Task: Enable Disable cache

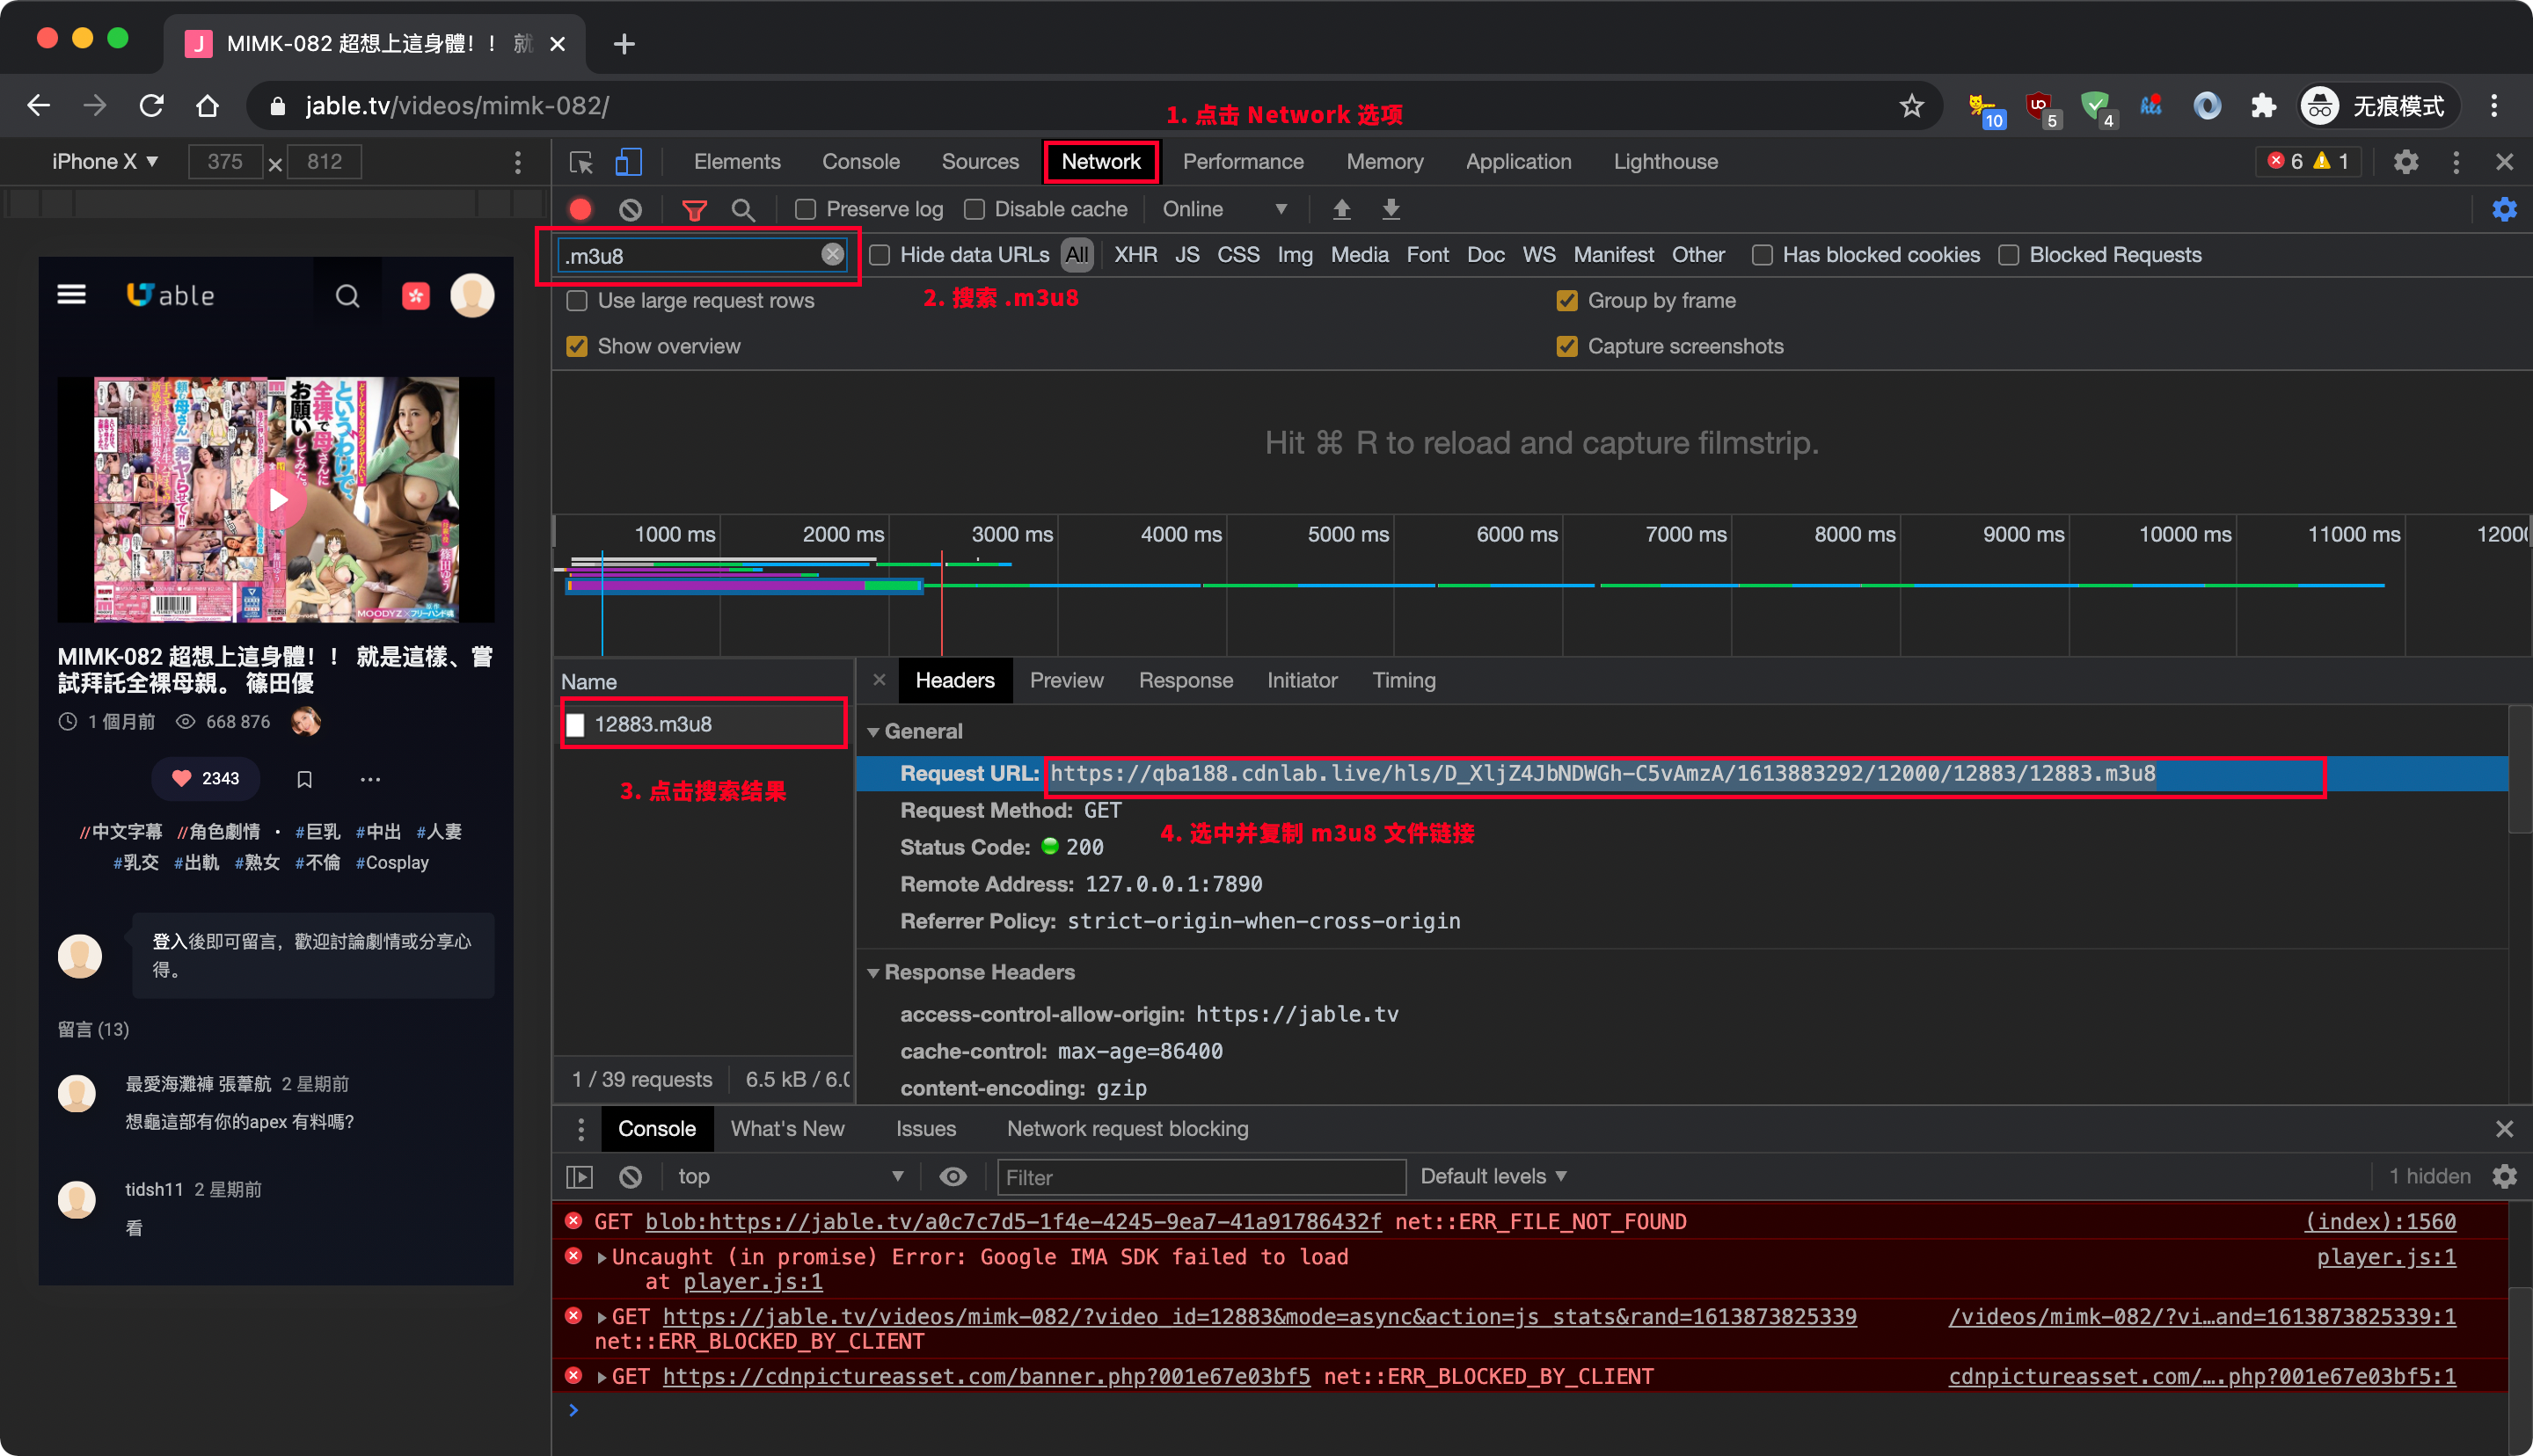Action: click(x=974, y=209)
